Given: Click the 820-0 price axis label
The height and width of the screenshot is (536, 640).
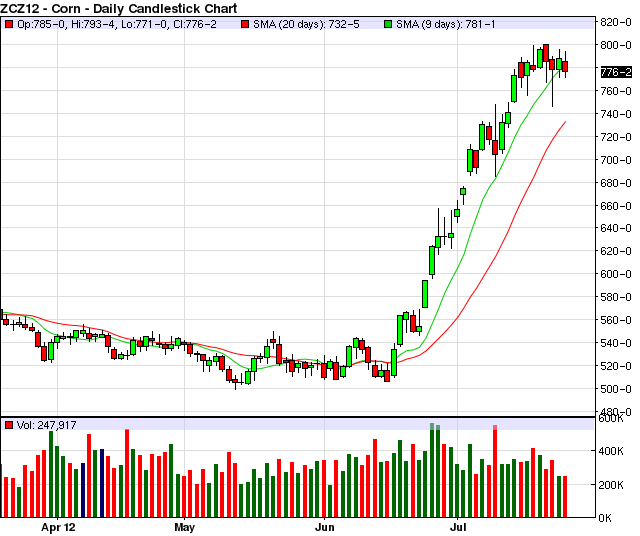Looking at the screenshot, I should pos(616,22).
